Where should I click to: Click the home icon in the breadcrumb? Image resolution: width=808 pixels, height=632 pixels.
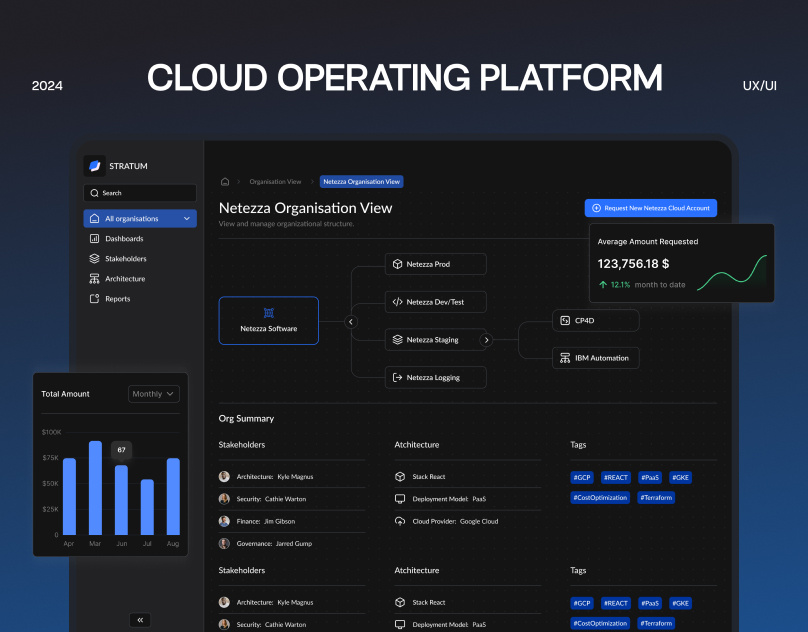(x=224, y=182)
